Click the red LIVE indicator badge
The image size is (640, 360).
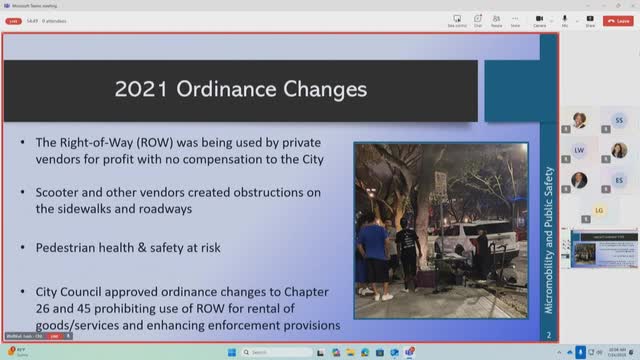pyautogui.click(x=13, y=21)
